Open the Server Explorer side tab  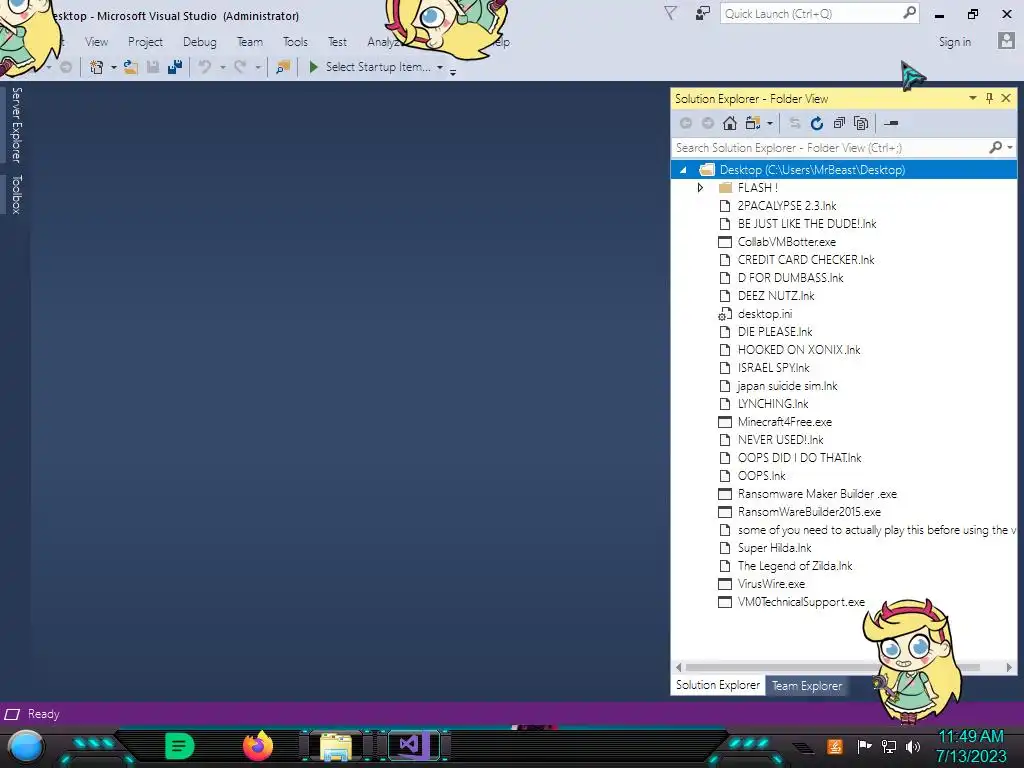[x=16, y=125]
